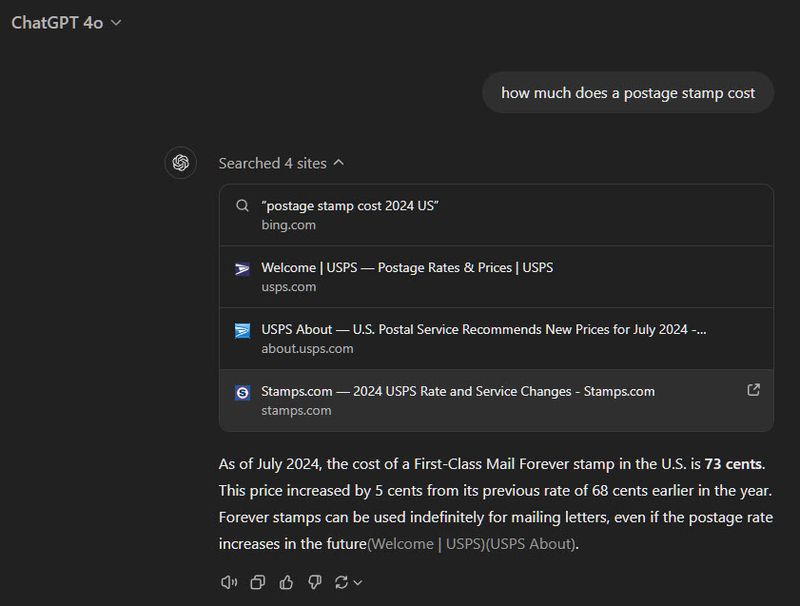800x606 pixels.
Task: Open Stamps.com 2024 USPS Rate and Service Changes
Action: pyautogui.click(x=496, y=400)
